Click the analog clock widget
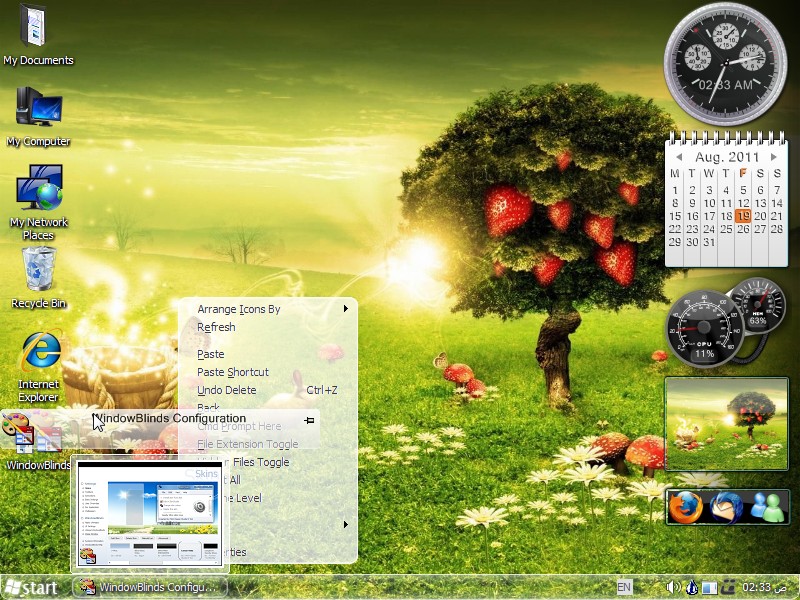This screenshot has width=800, height=600. (726, 64)
